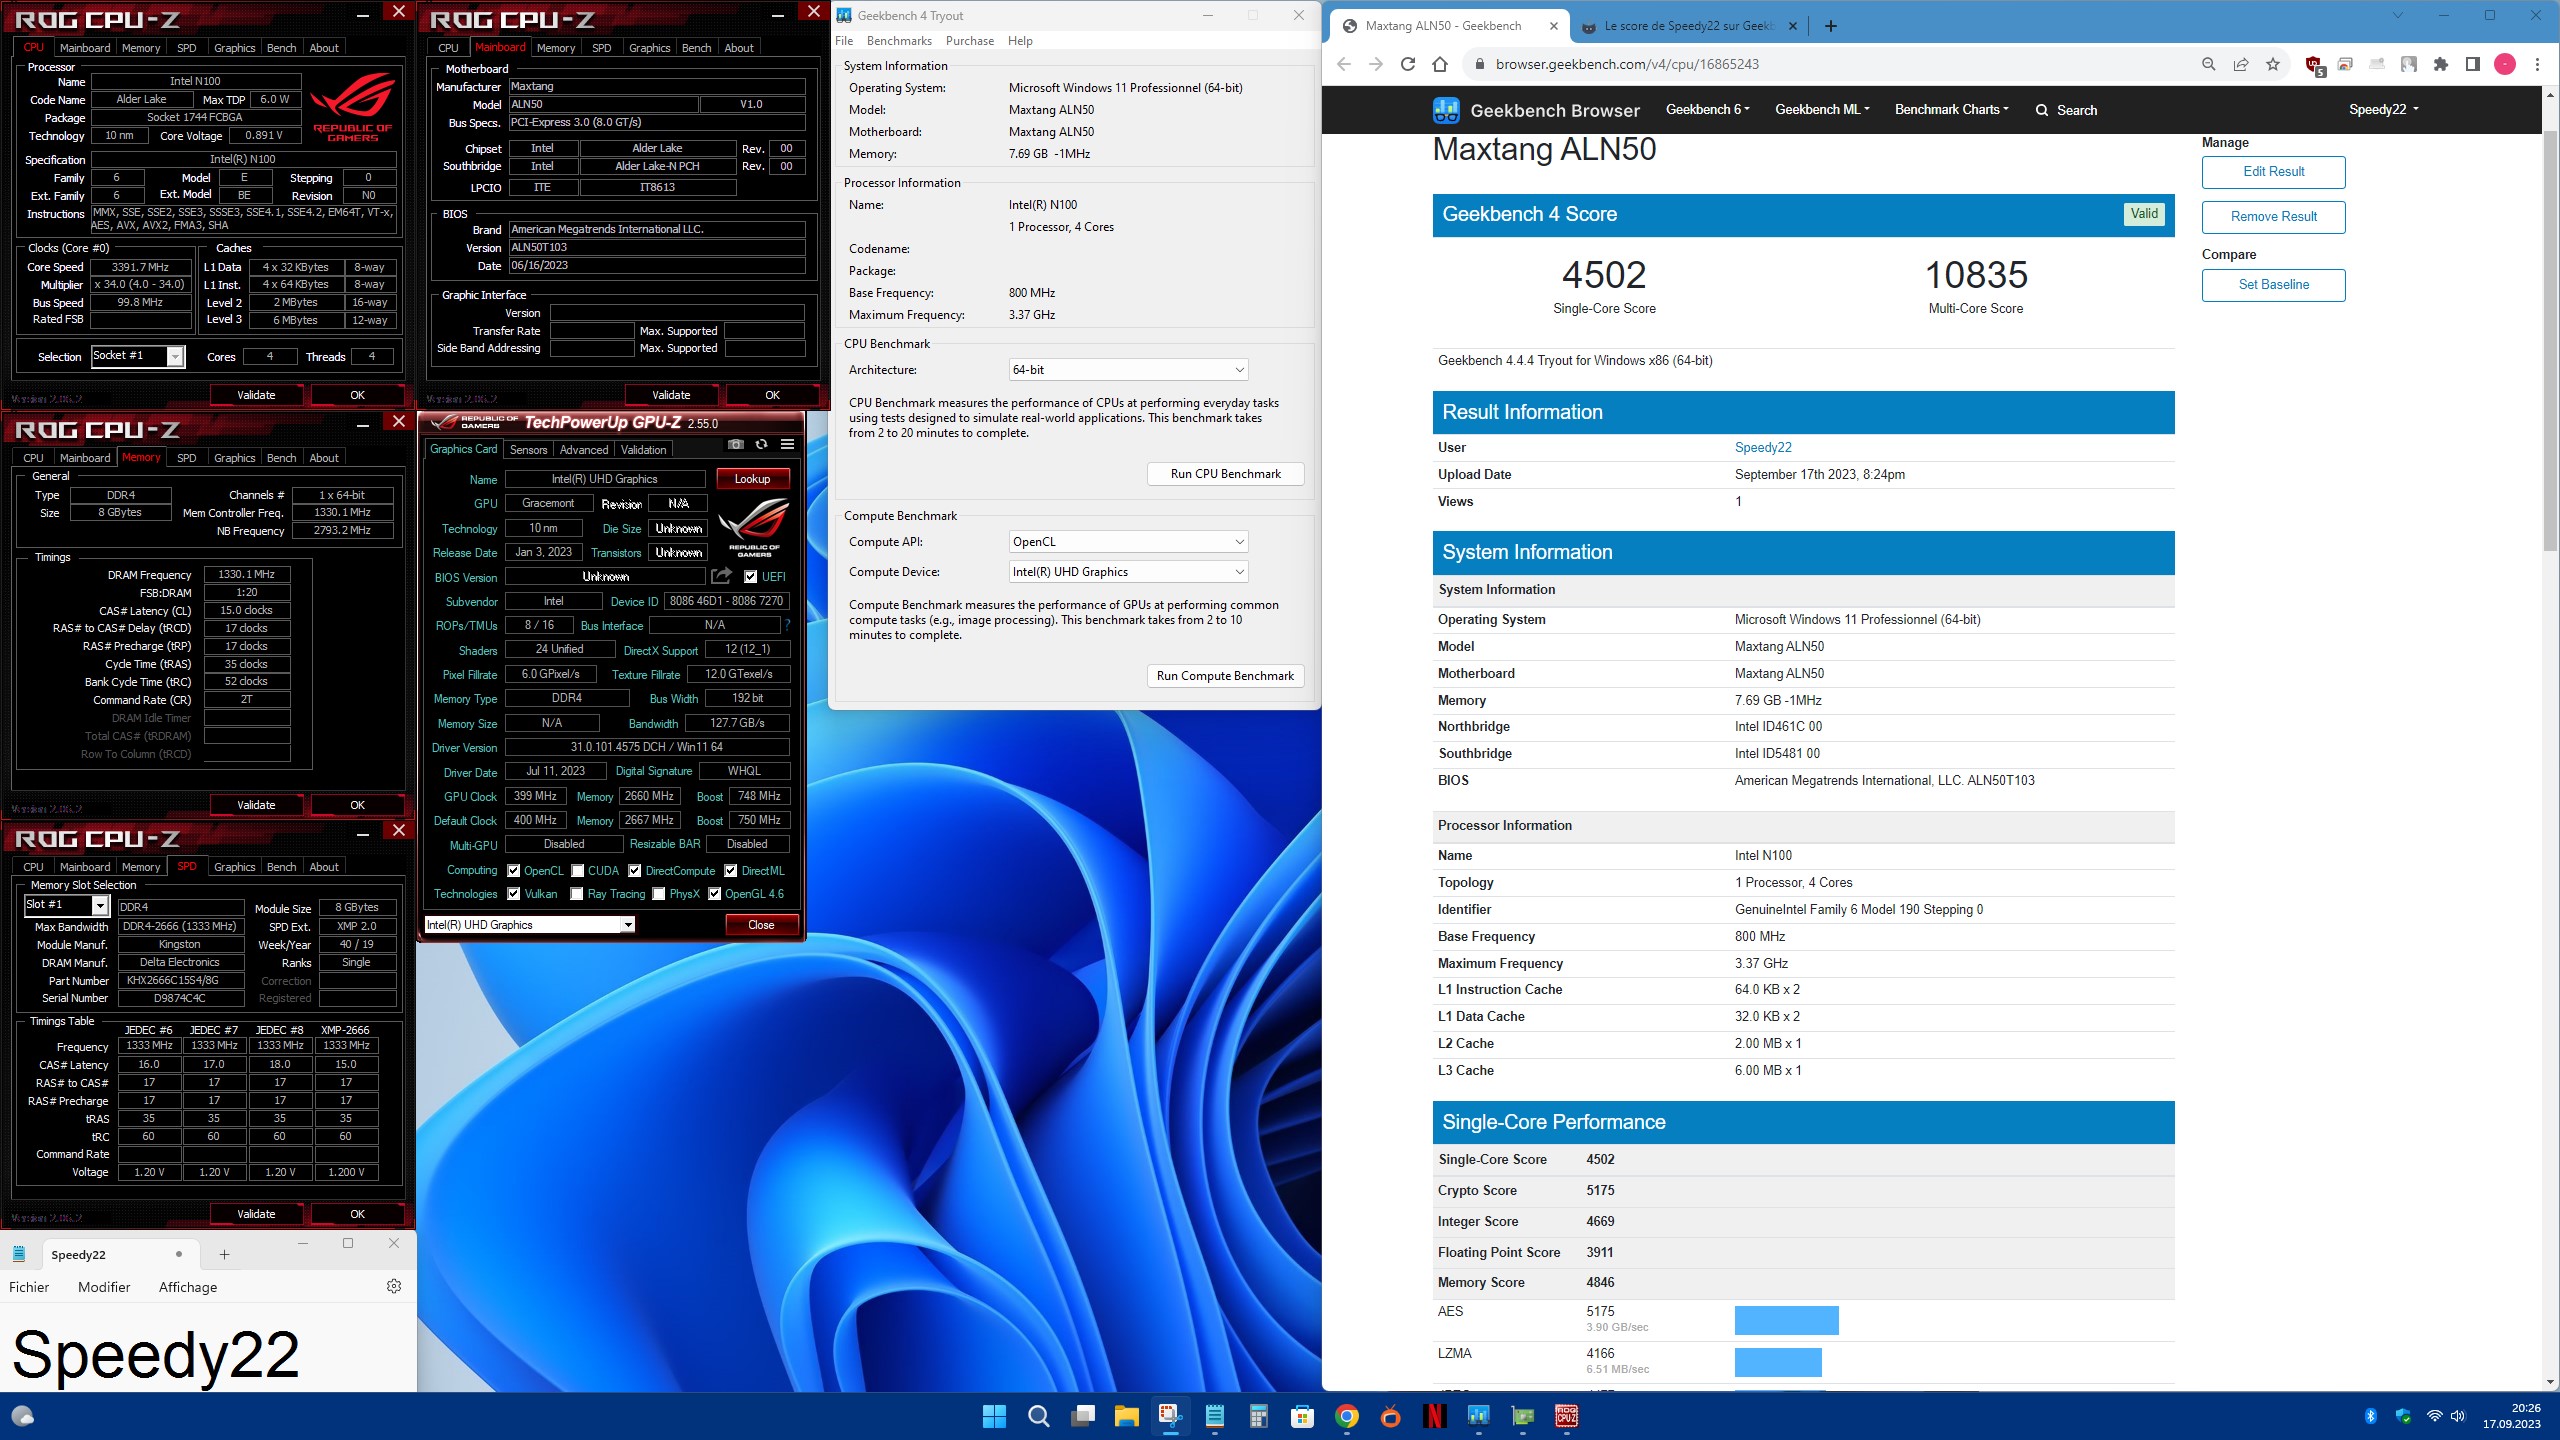Toggle the Ray Tracing checkbox in GPU-Z
Screen dimensions: 2560x1440
[577, 894]
